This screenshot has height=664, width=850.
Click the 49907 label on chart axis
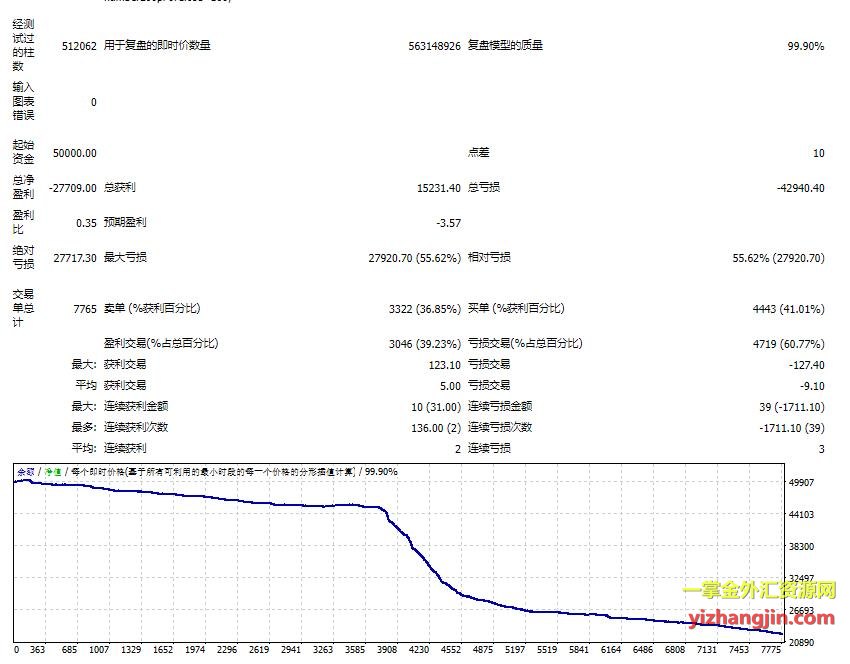(x=801, y=482)
